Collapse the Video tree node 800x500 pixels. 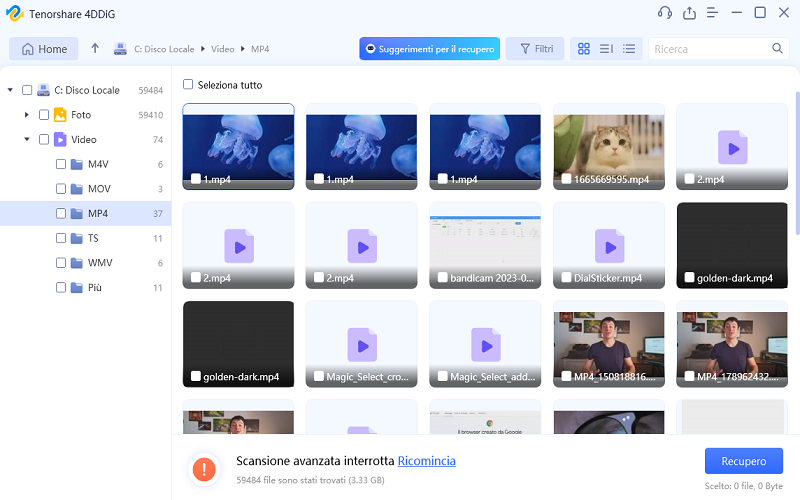click(27, 140)
